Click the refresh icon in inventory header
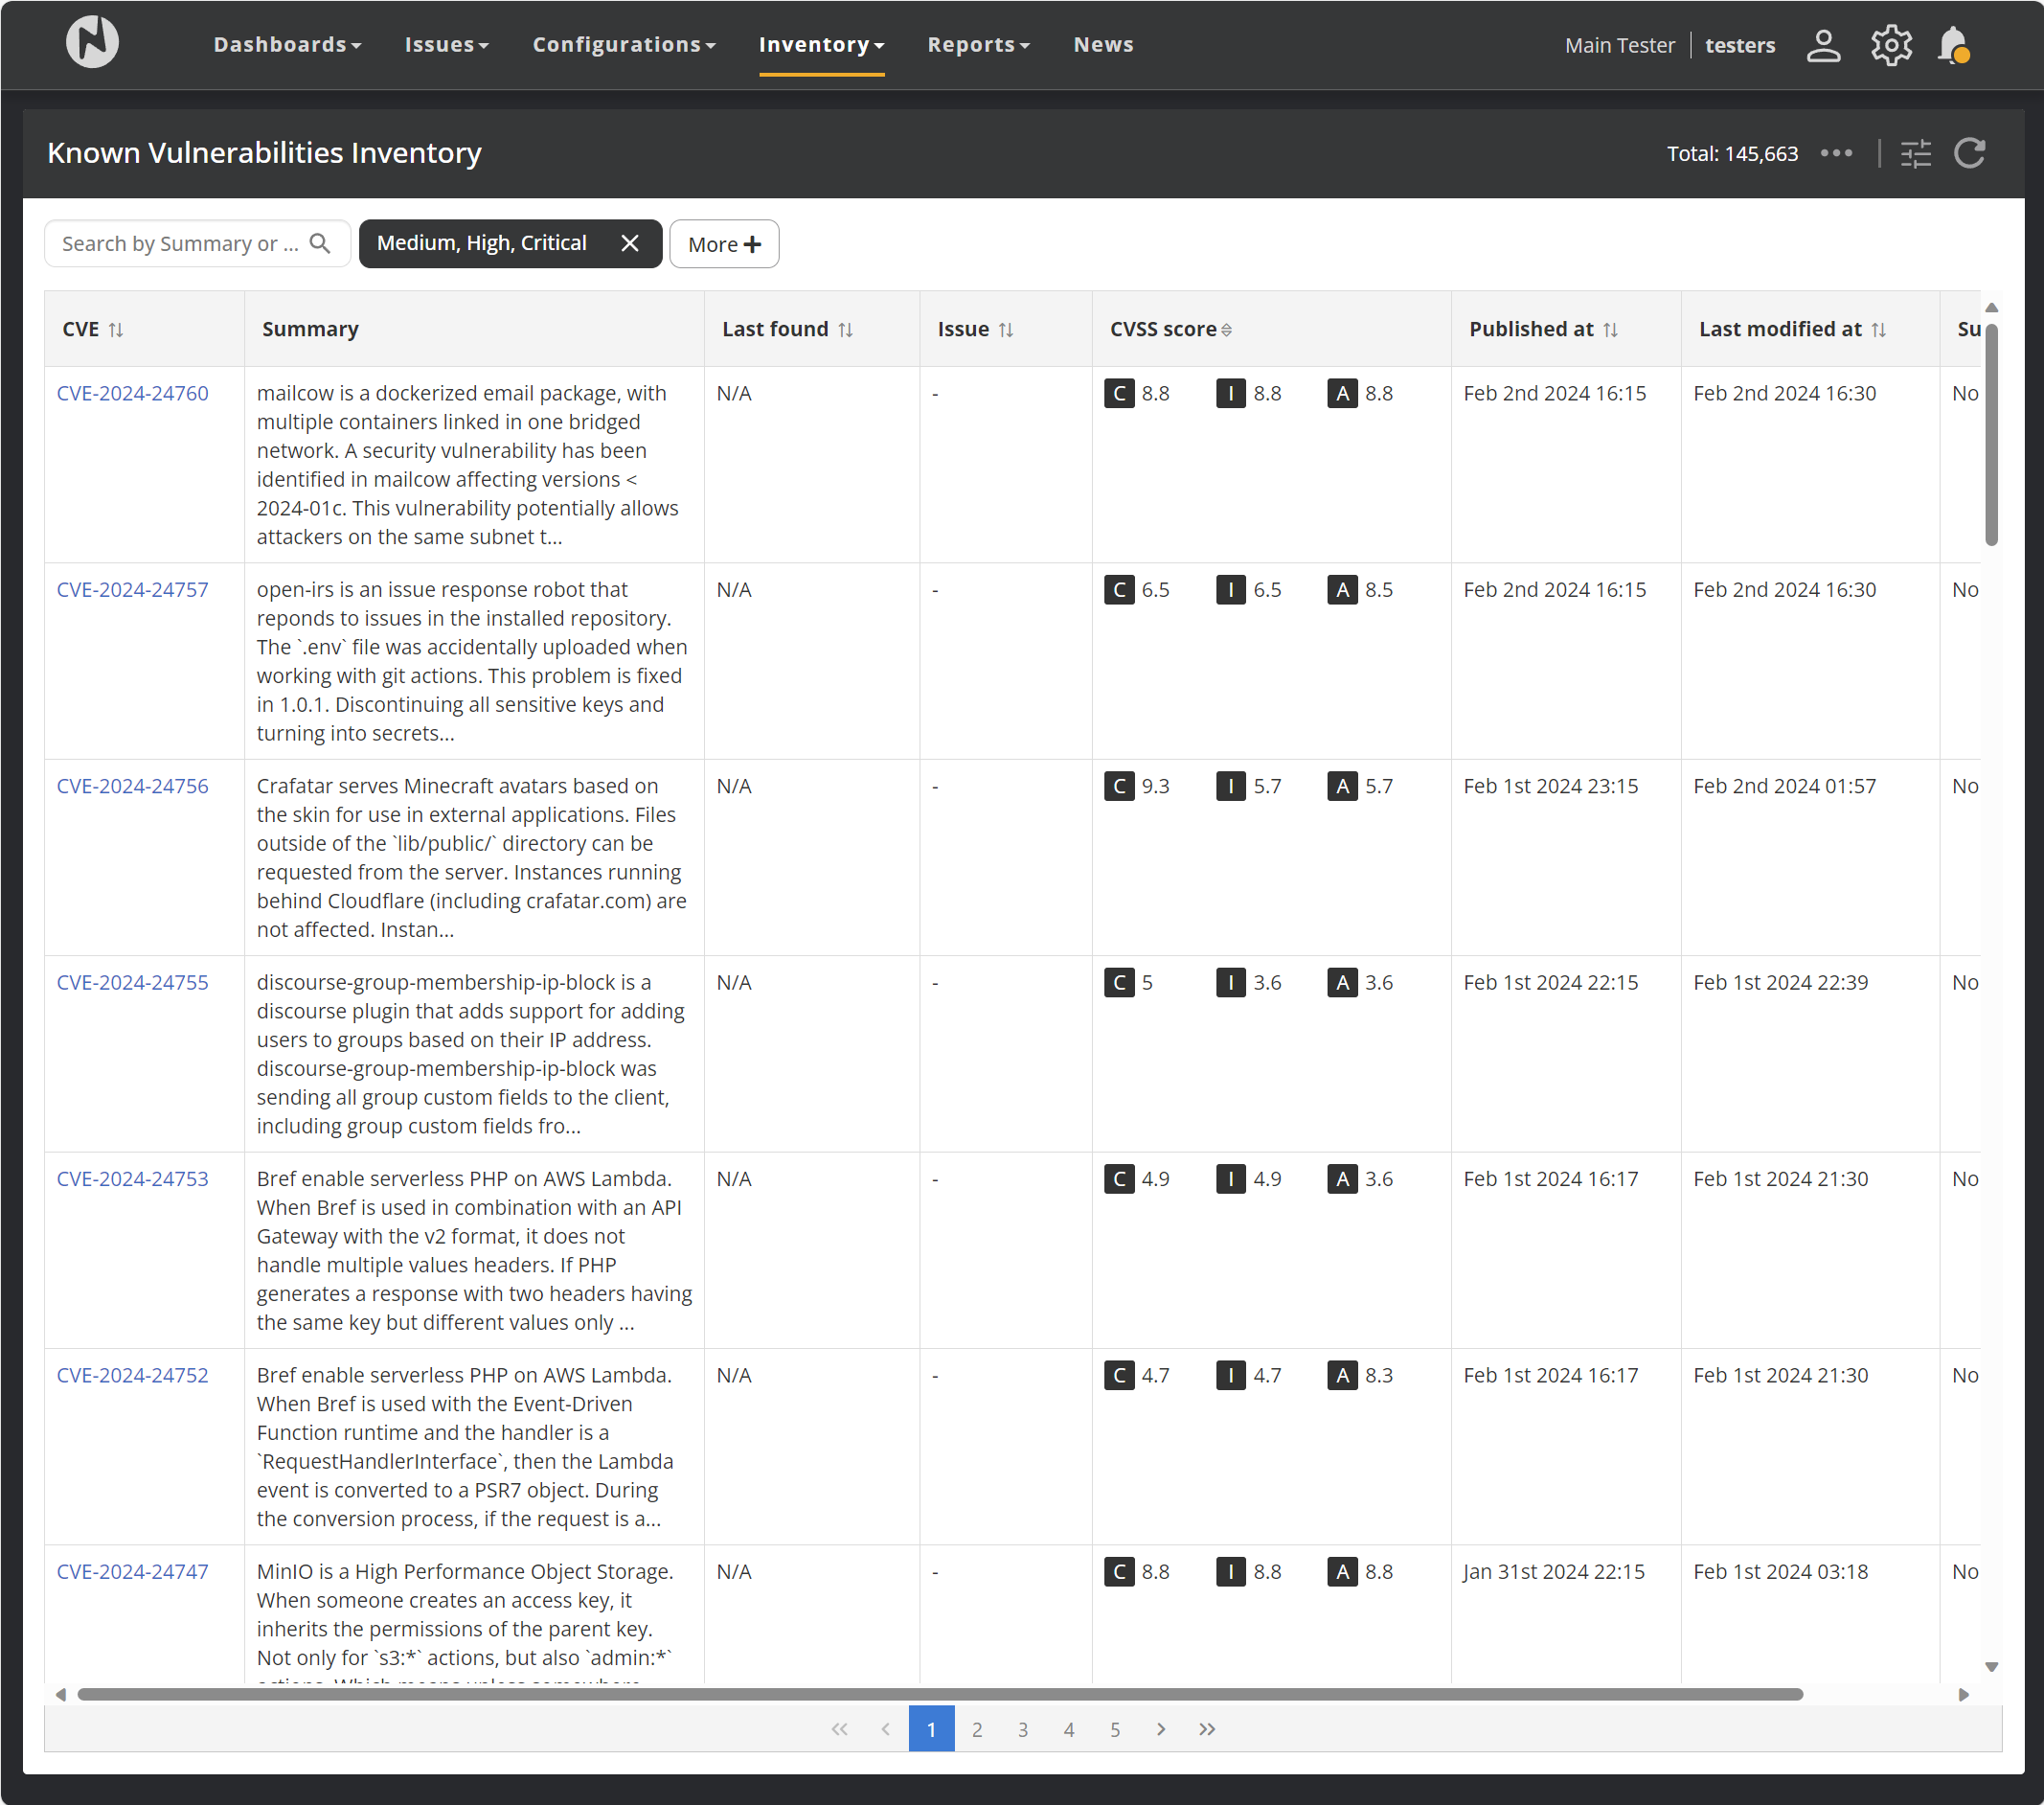Screen dimensions: 2044x1805 [1969, 153]
